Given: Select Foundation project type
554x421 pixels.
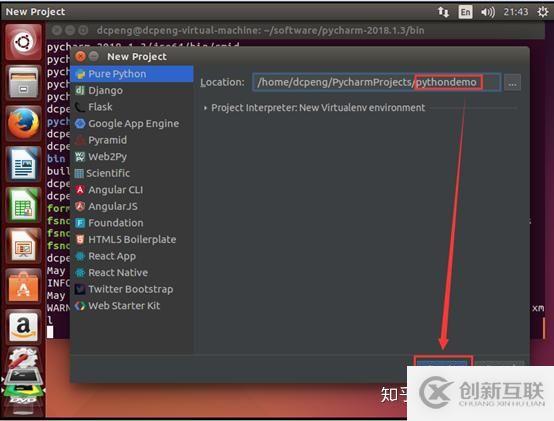Looking at the screenshot, I should (x=132, y=223).
